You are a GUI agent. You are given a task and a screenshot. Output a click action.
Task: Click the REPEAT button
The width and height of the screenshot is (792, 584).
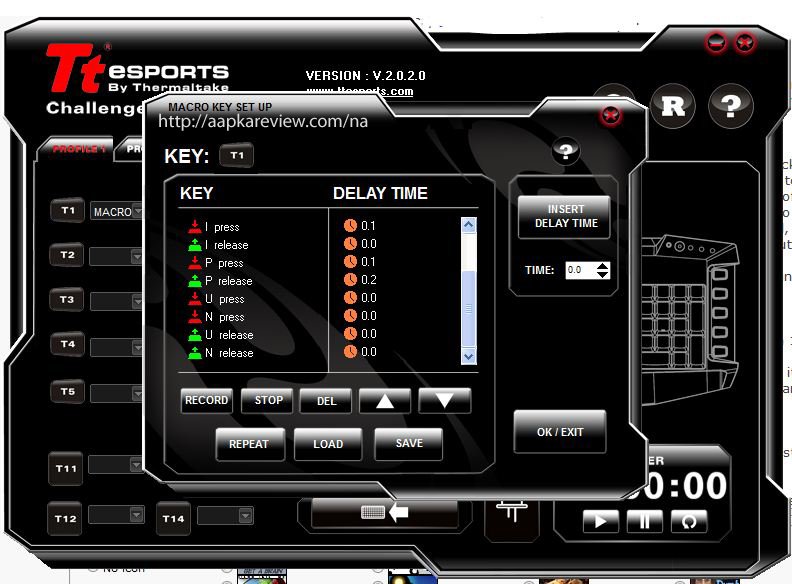tap(250, 444)
